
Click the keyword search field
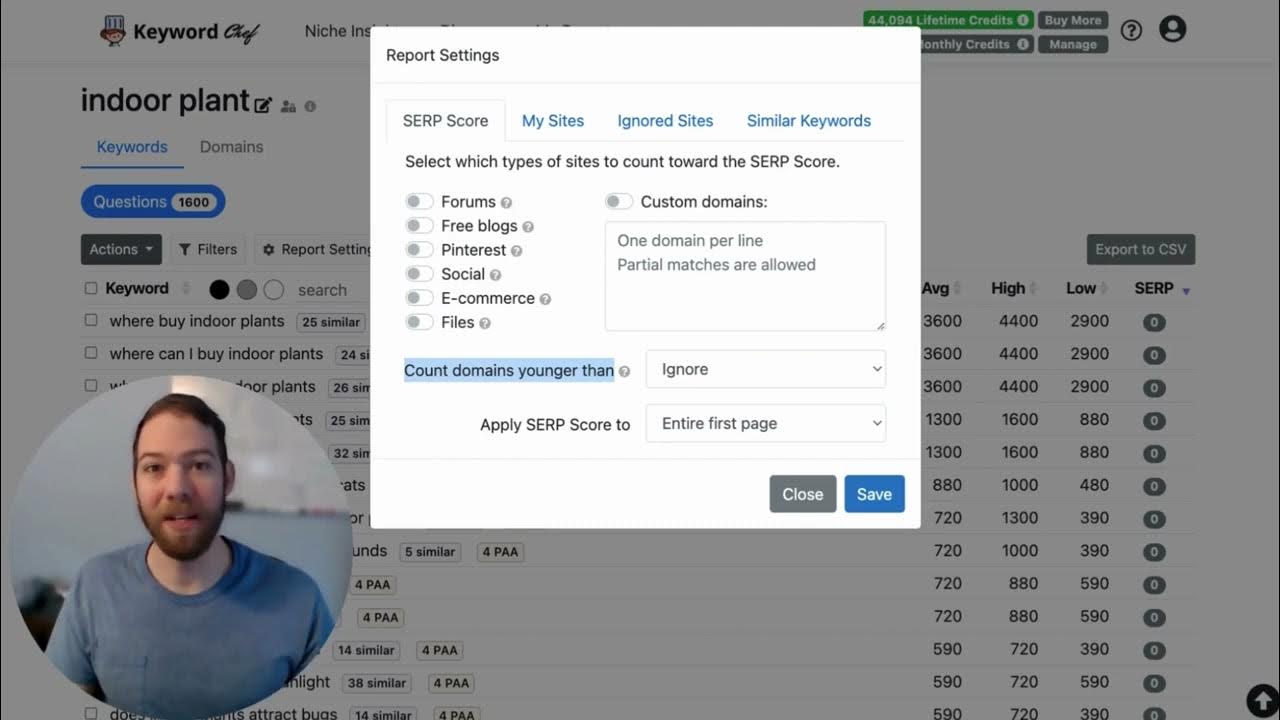coord(330,290)
